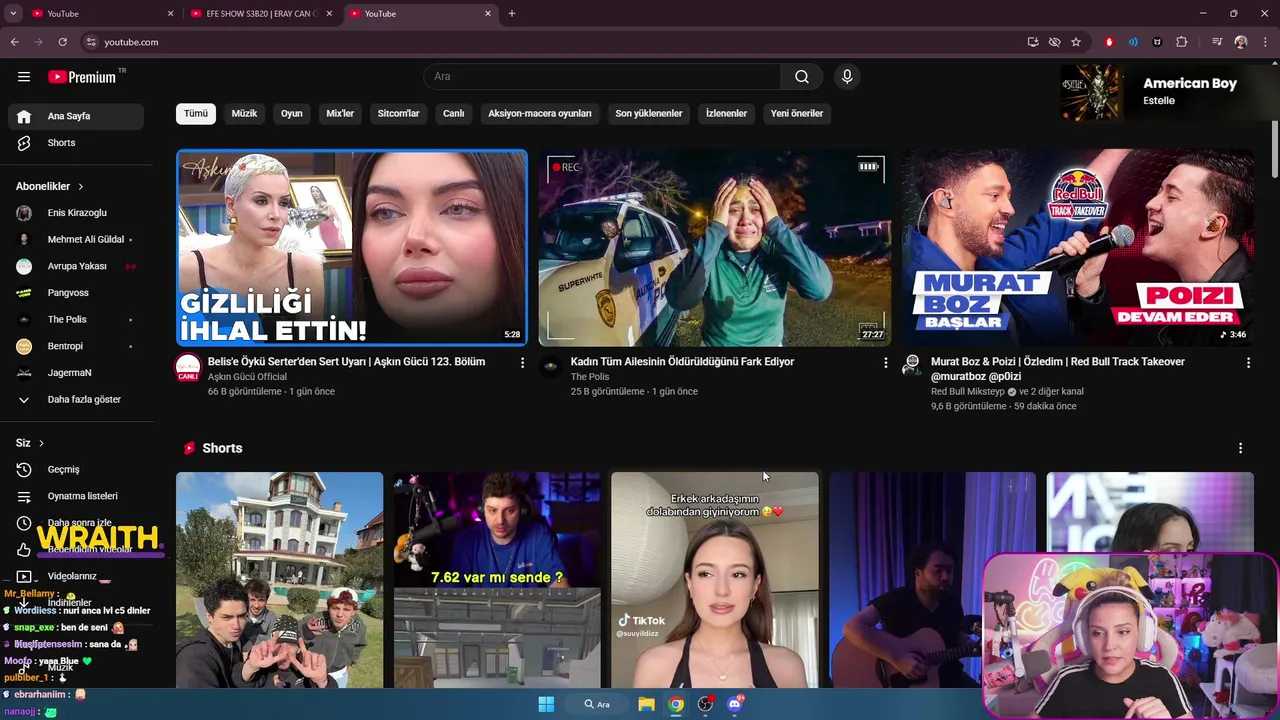The height and width of the screenshot is (720, 1280).
Task: Switch to EFE SHOW S3B20 browser tab
Action: tap(260, 14)
